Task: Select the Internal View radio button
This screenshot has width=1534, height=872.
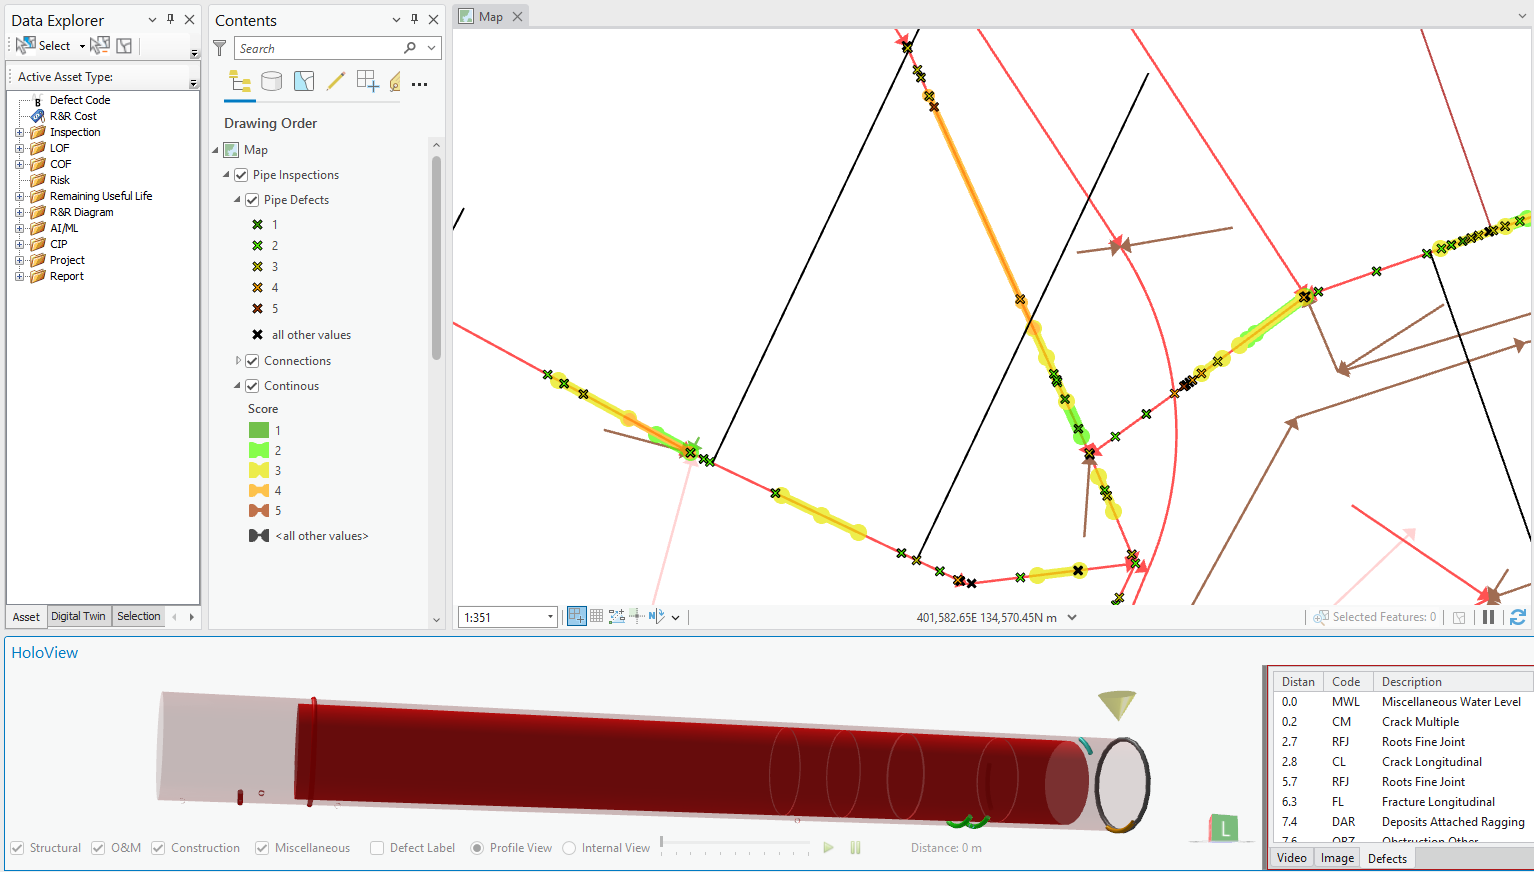Action: point(569,848)
